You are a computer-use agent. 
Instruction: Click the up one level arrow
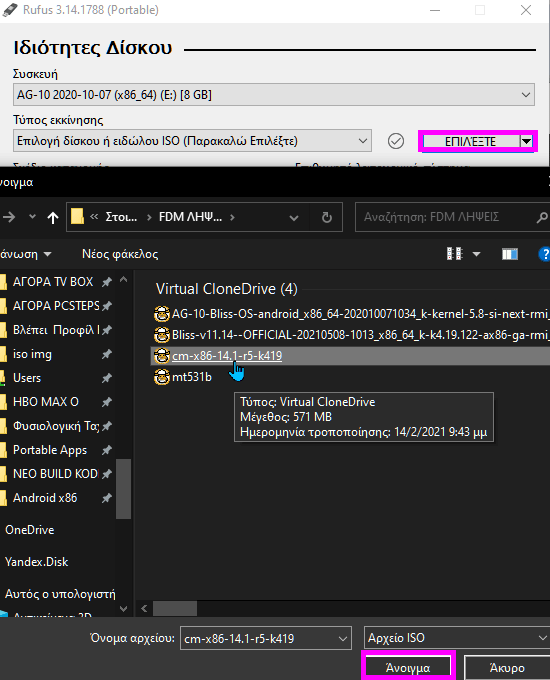pos(53,217)
